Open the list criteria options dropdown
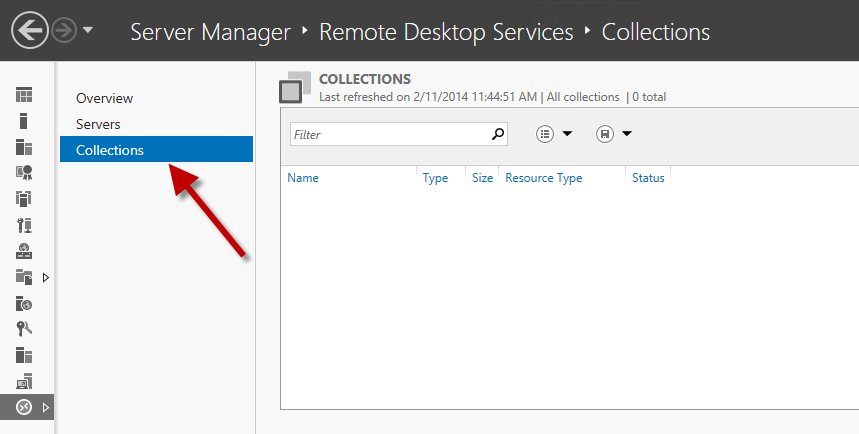Image resolution: width=859 pixels, height=434 pixels. click(555, 134)
